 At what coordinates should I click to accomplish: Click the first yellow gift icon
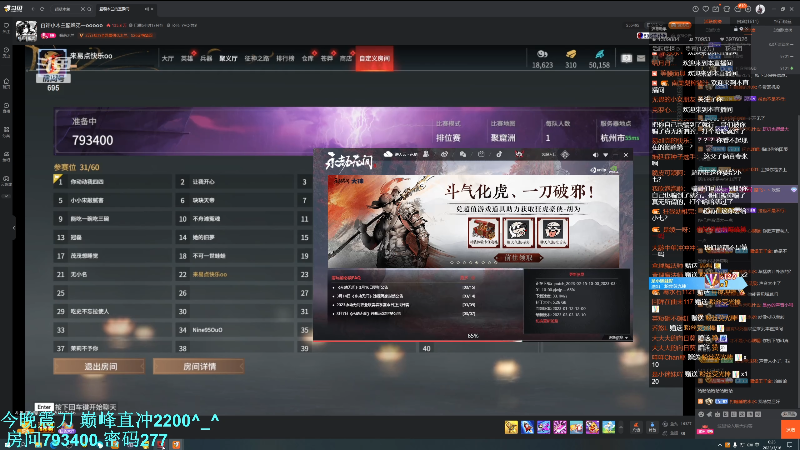click(x=511, y=427)
